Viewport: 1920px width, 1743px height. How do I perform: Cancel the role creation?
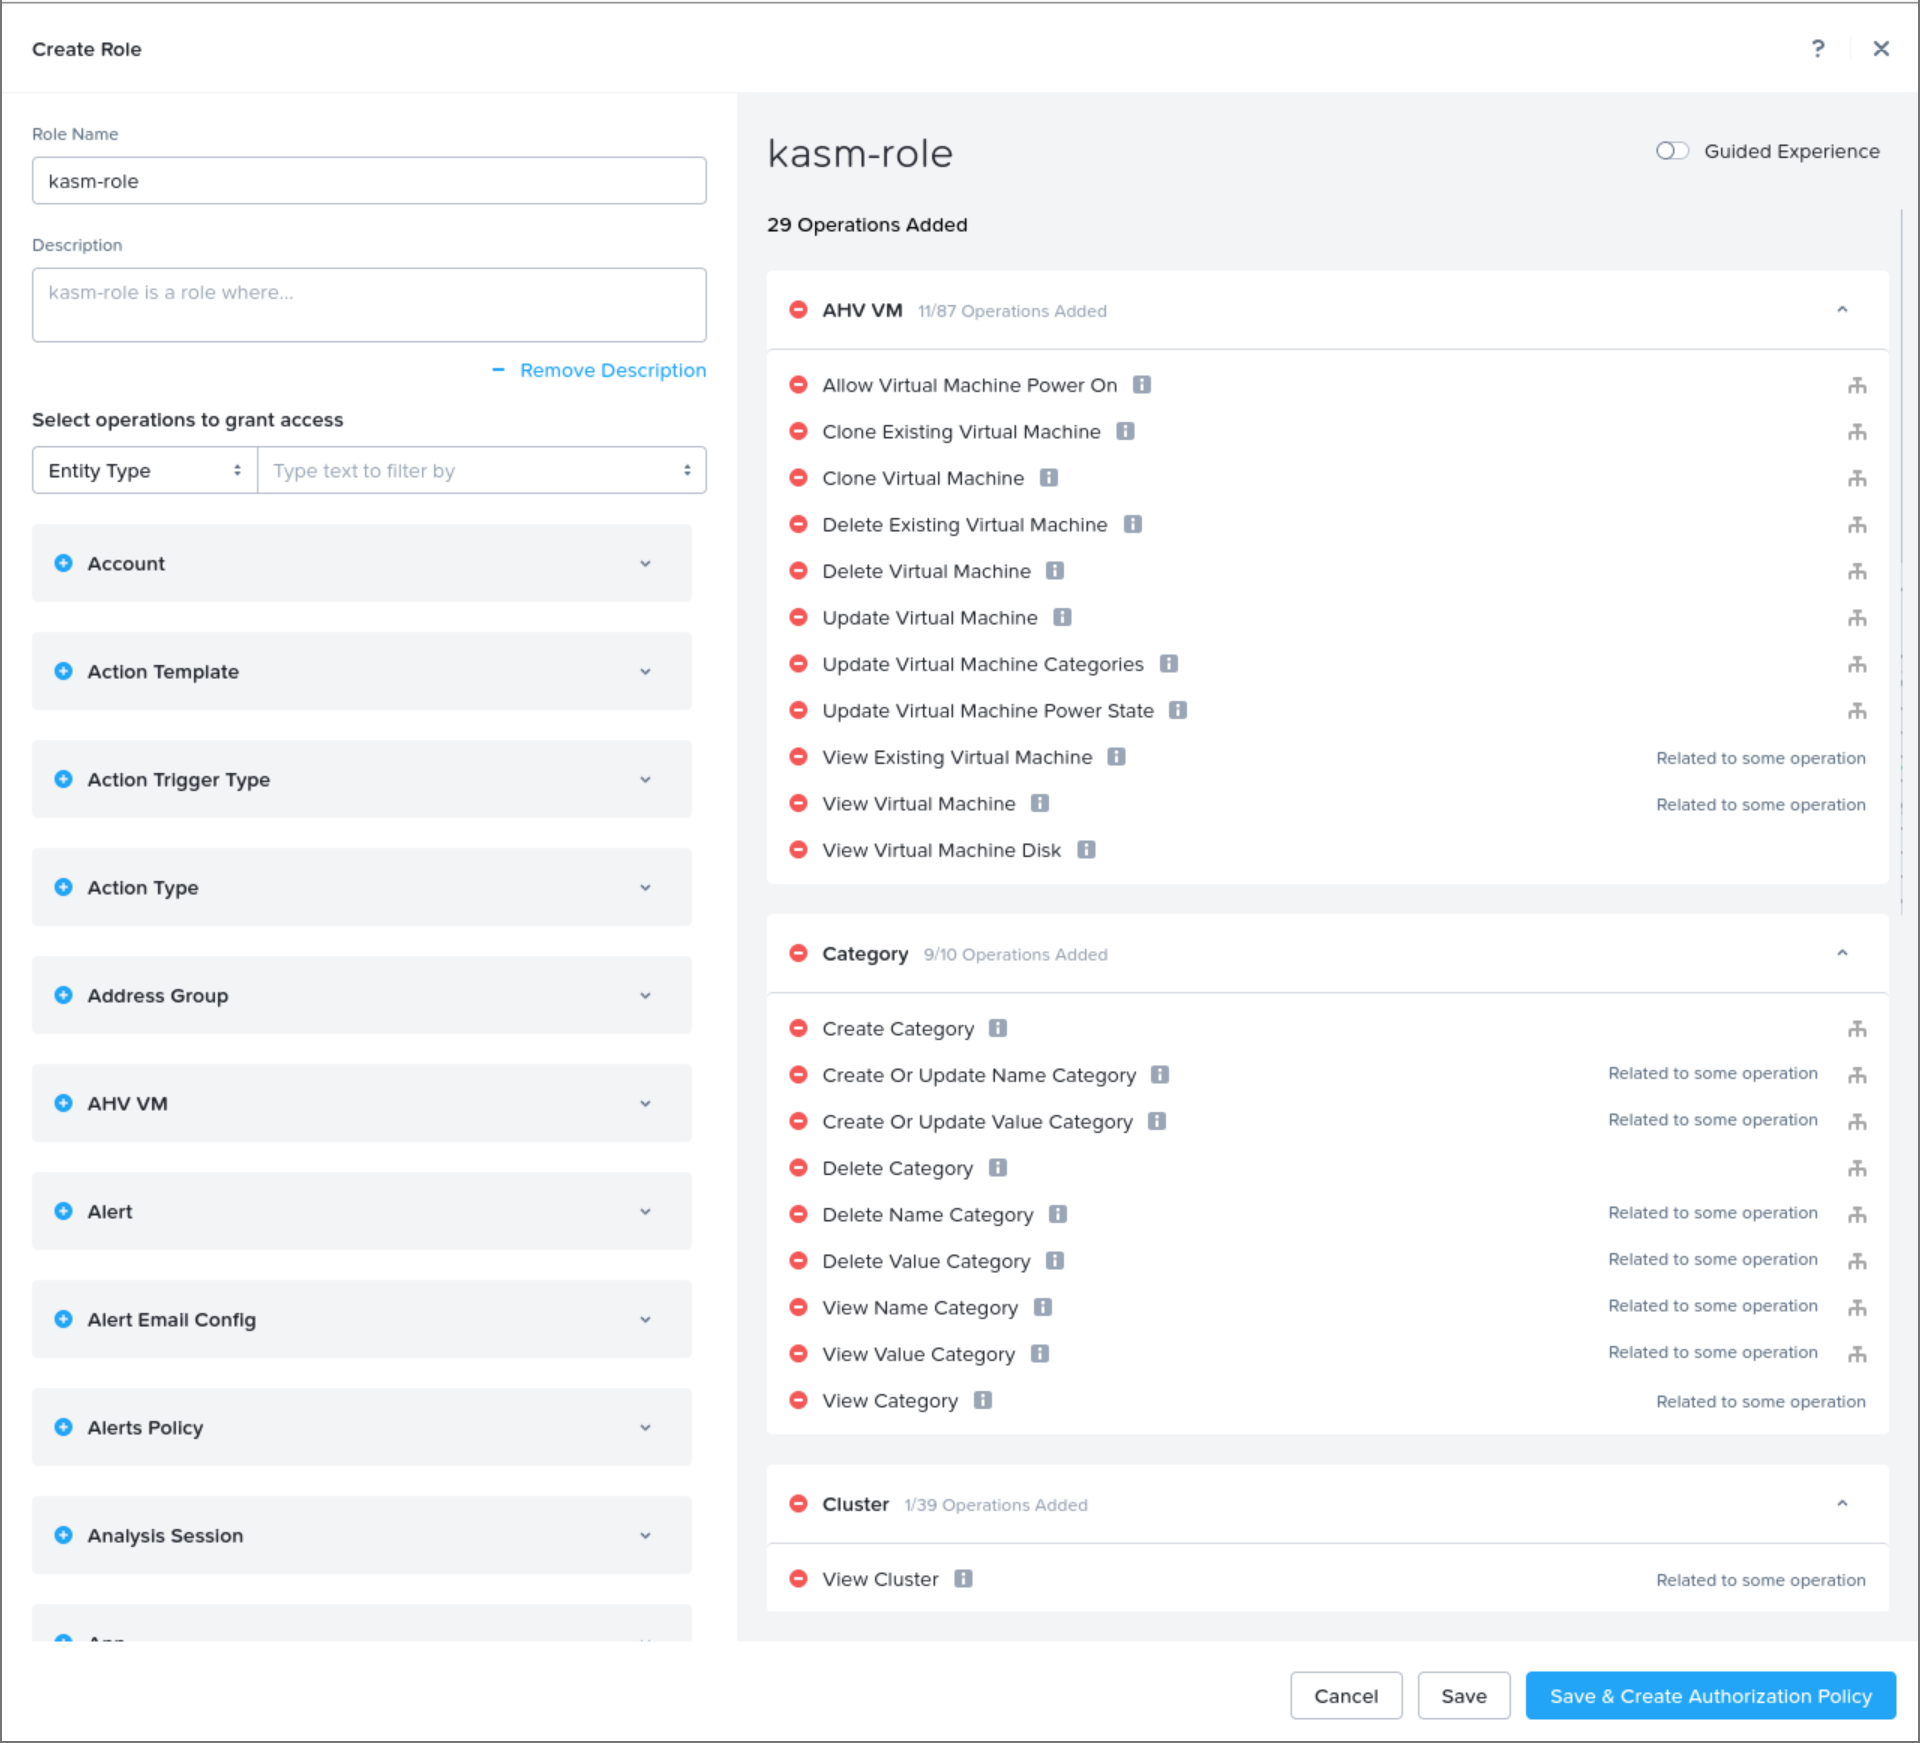tap(1346, 1696)
